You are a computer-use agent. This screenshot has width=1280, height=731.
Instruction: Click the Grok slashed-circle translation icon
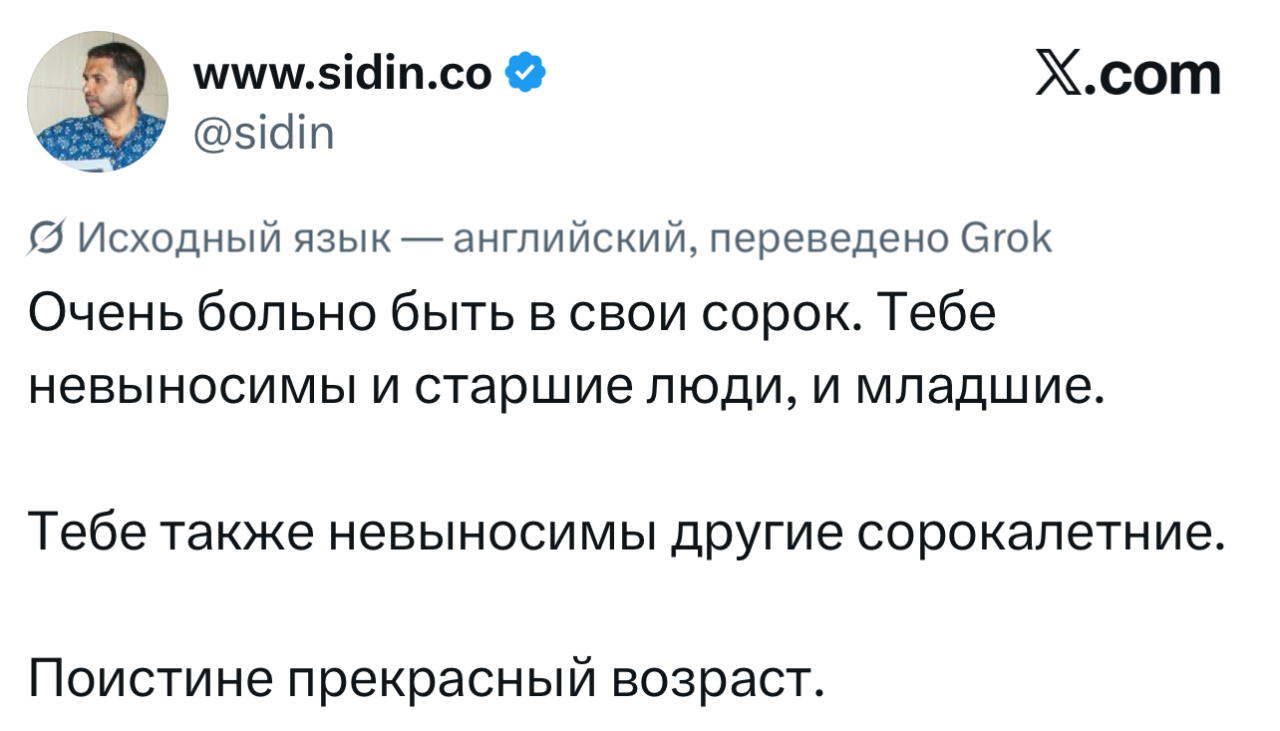tap(44, 240)
